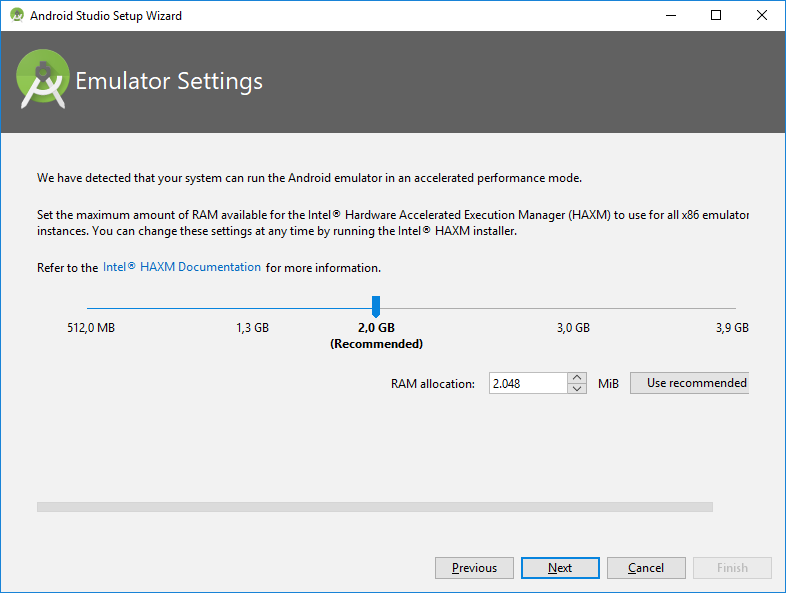Click the blue RAM slider handle

376,306
